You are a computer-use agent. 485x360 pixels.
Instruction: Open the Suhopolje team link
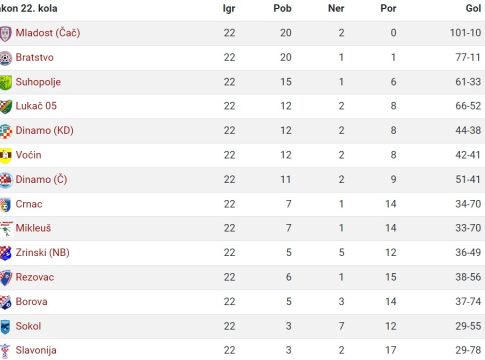pyautogui.click(x=38, y=82)
